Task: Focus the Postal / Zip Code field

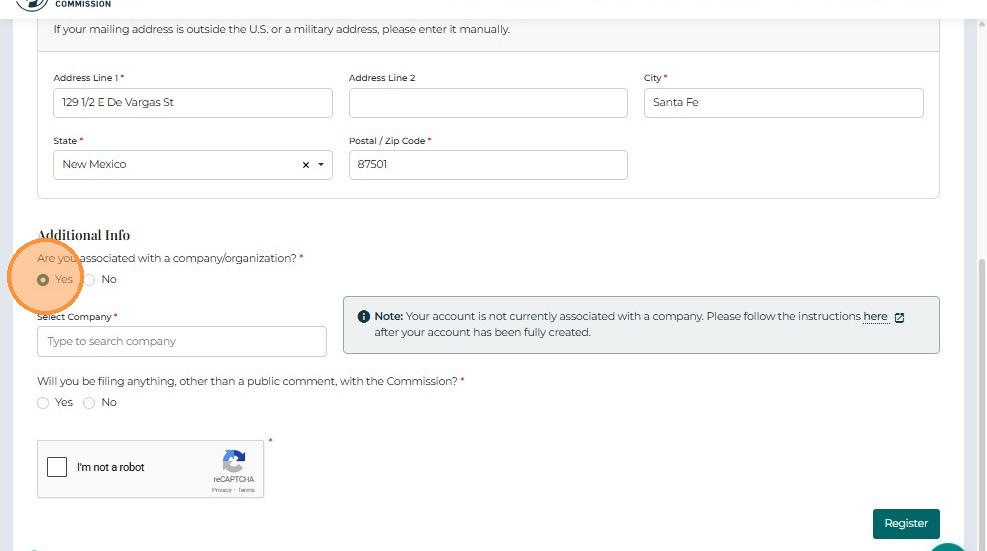Action: tap(488, 165)
